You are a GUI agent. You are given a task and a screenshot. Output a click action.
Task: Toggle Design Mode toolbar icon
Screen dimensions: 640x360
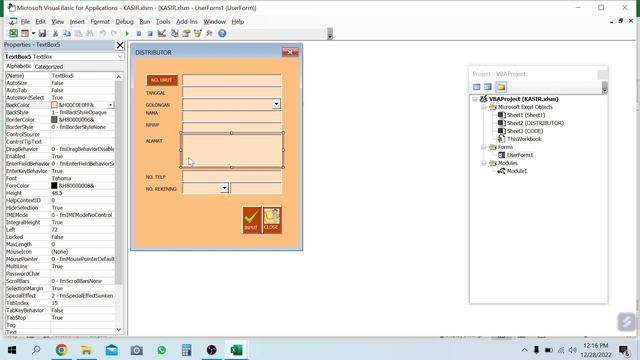(x=162, y=33)
